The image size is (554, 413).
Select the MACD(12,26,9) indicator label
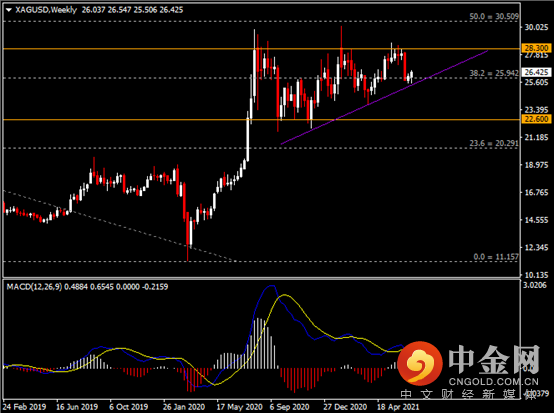click(34, 287)
